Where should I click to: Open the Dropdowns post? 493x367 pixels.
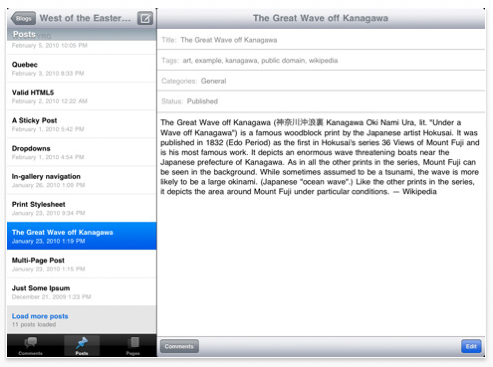[82, 152]
